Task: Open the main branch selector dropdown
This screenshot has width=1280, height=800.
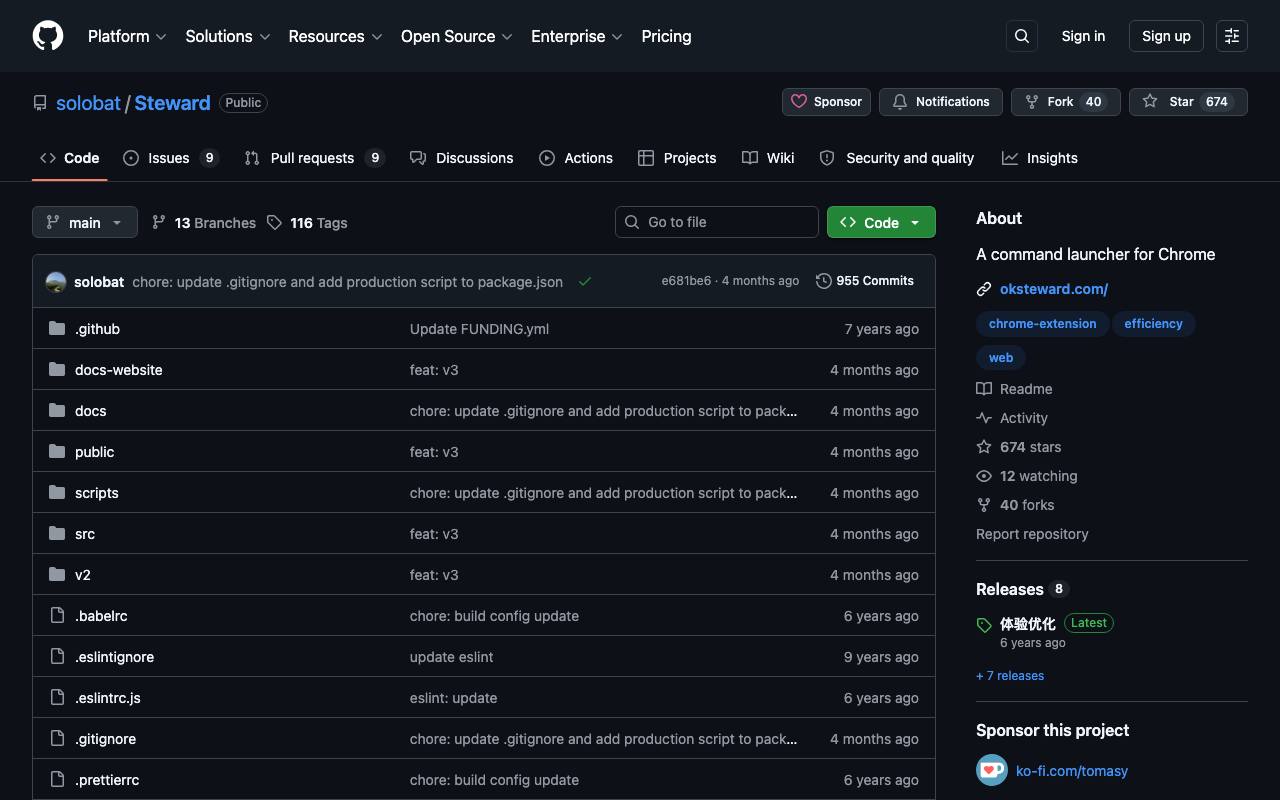Action: pos(85,222)
